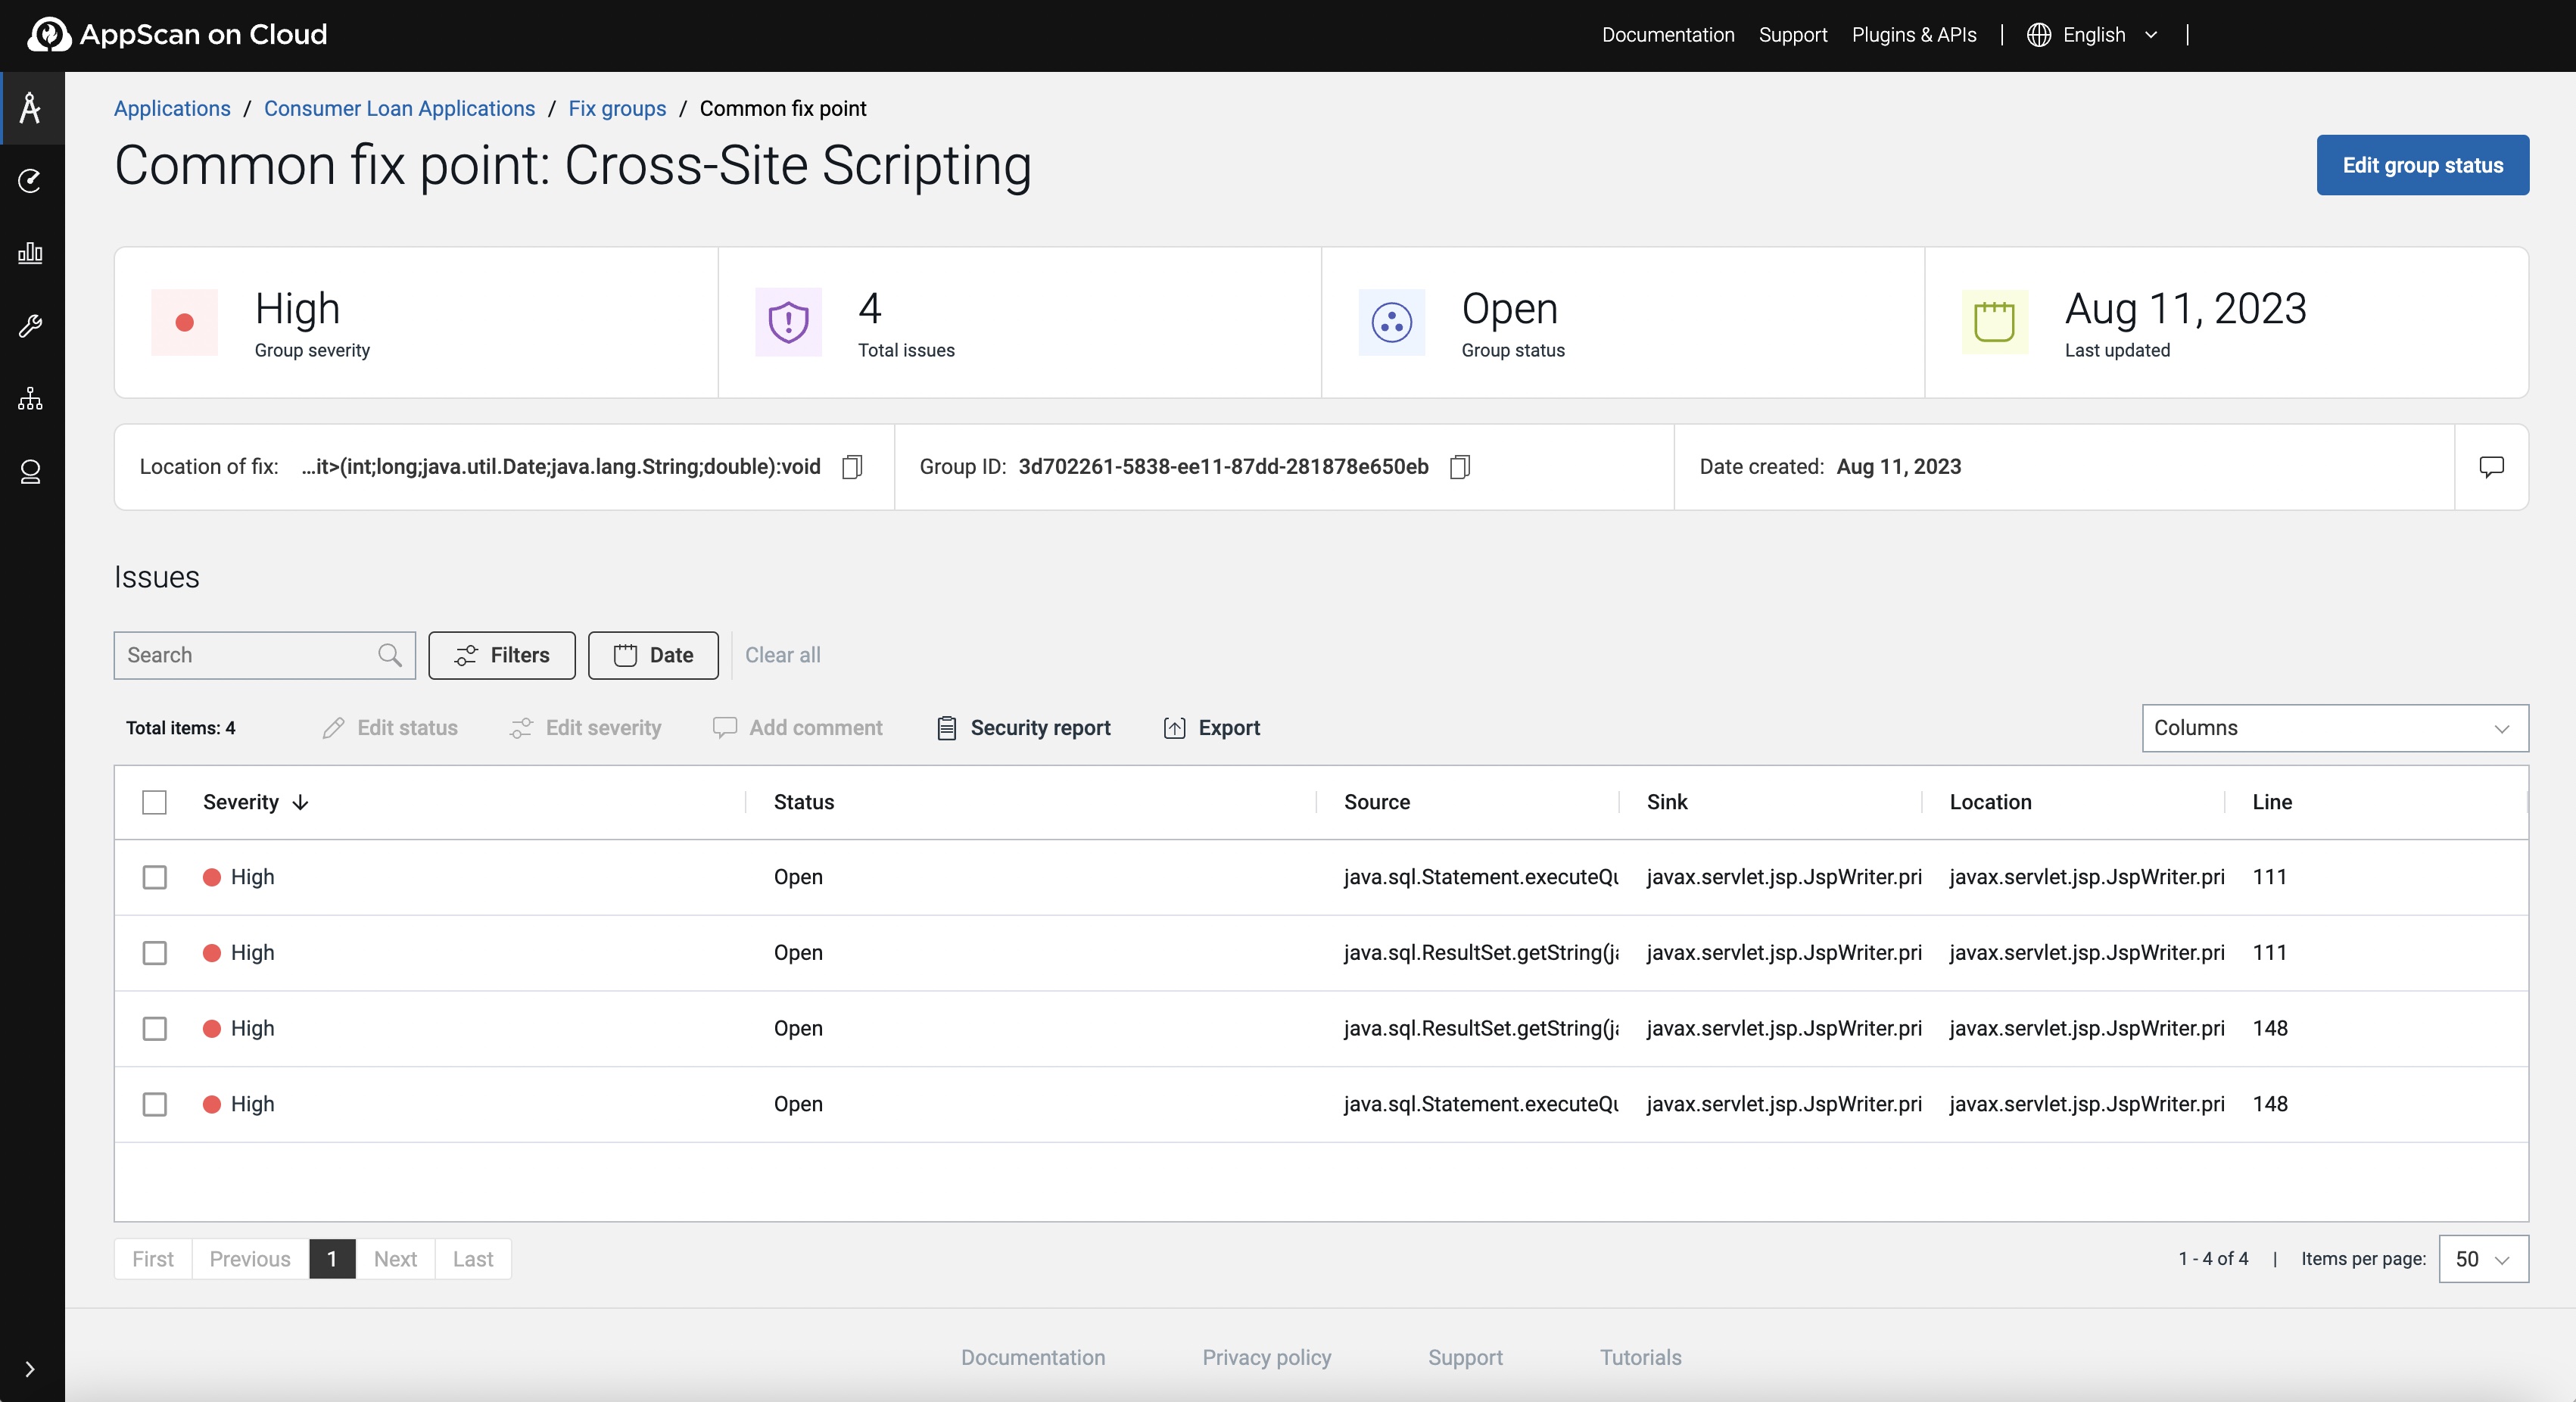Viewport: 2576px width, 1402px height.
Task: Open the Applications icon in sidebar
Action: 31,108
